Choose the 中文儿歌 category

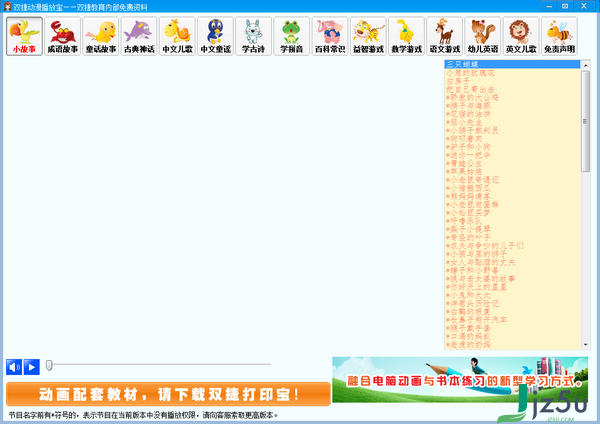[x=177, y=36]
